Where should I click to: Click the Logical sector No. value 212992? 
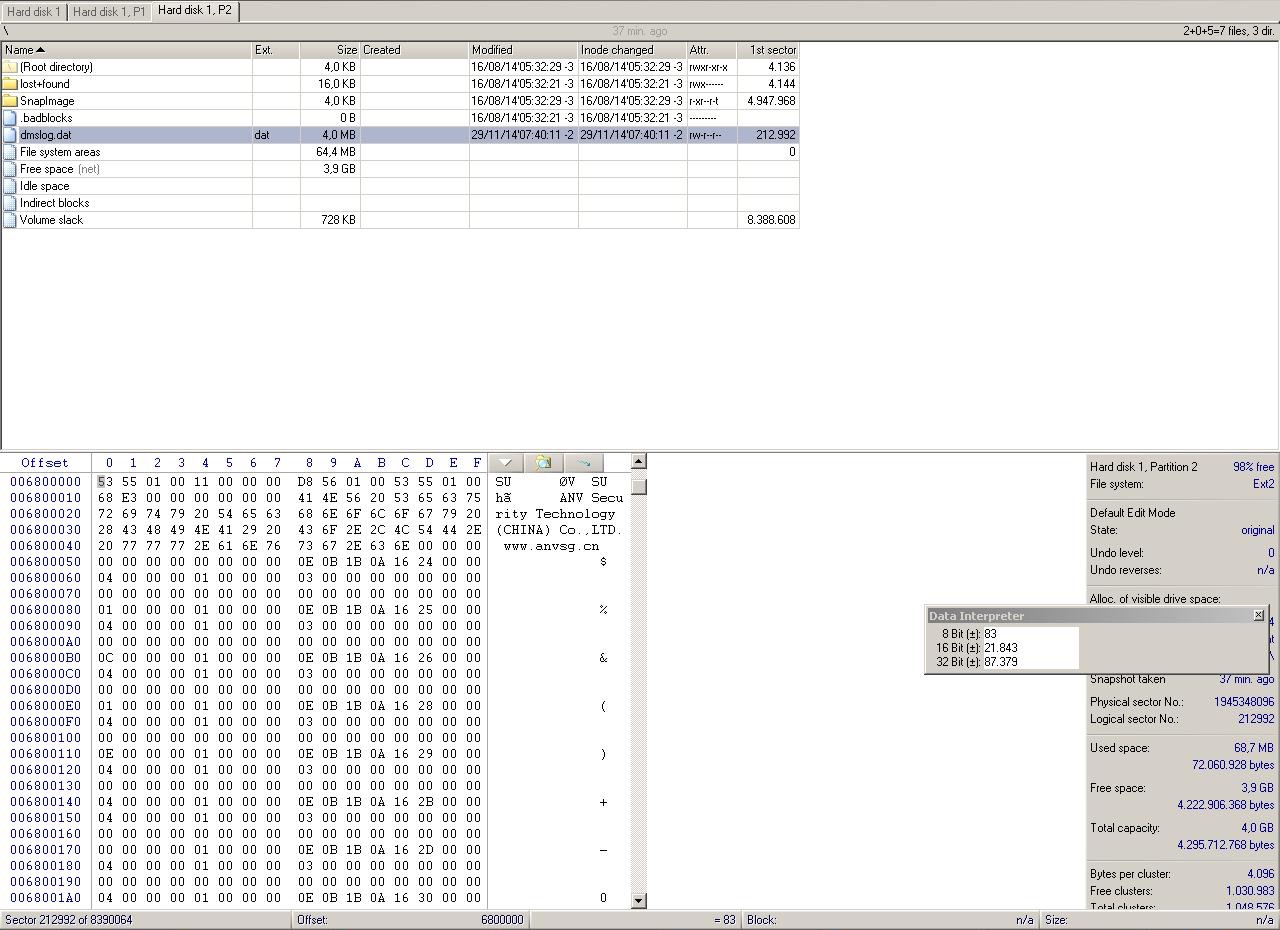point(1256,719)
